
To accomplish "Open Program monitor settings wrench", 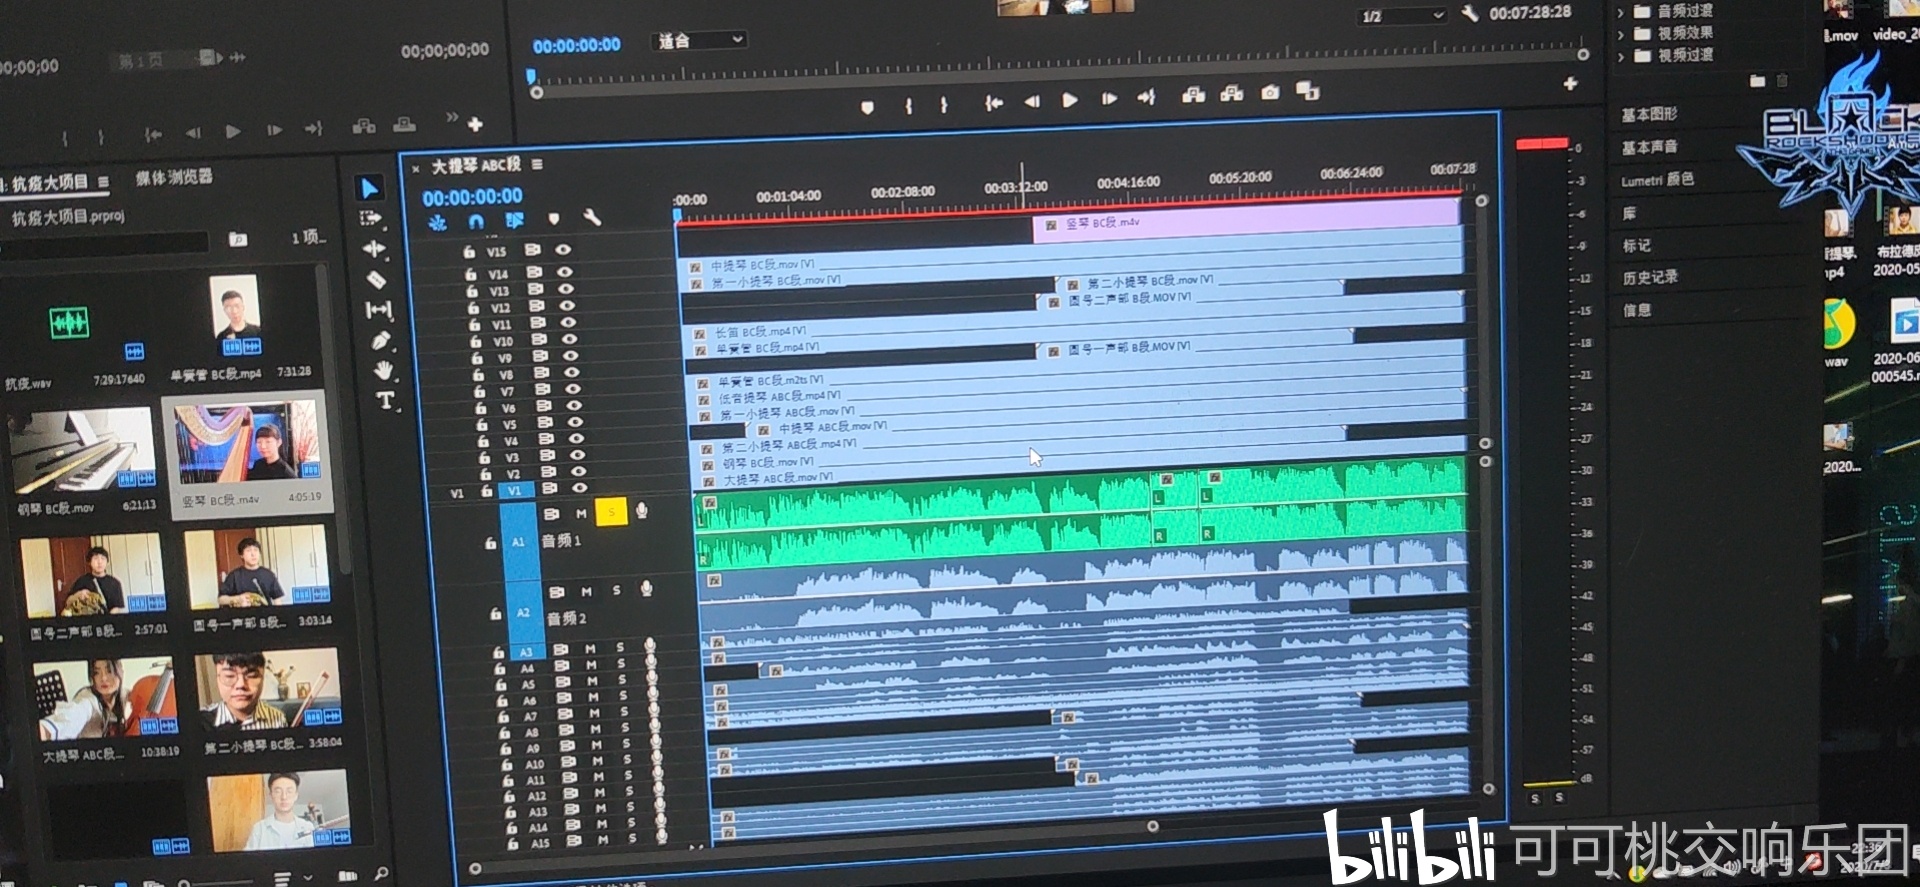I will 1470,13.
